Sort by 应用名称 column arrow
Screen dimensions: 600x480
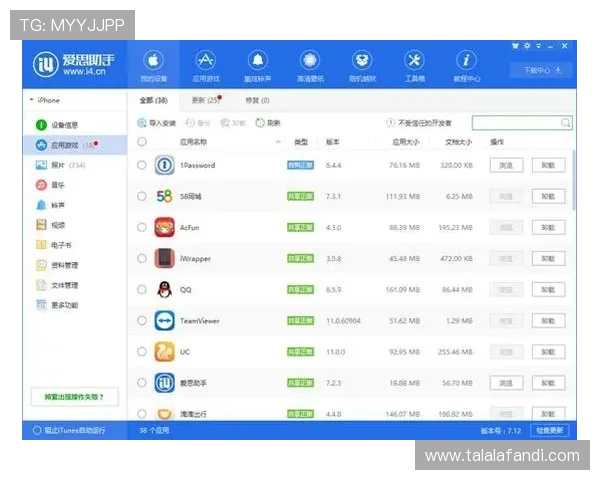tap(278, 142)
